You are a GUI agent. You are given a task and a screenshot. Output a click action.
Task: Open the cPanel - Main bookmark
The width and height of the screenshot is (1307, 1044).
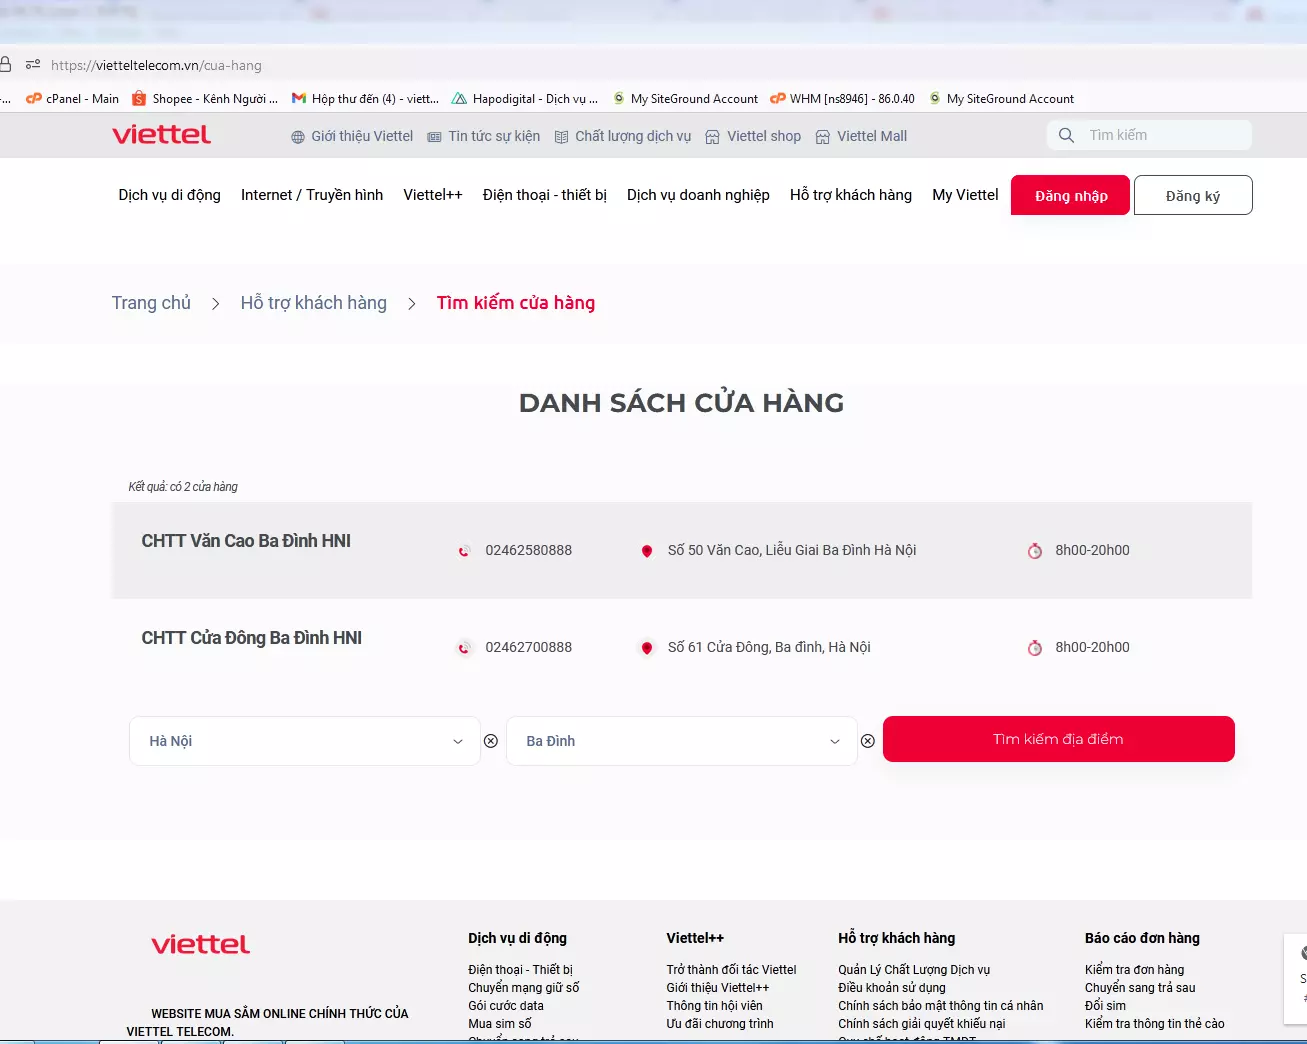tap(72, 99)
